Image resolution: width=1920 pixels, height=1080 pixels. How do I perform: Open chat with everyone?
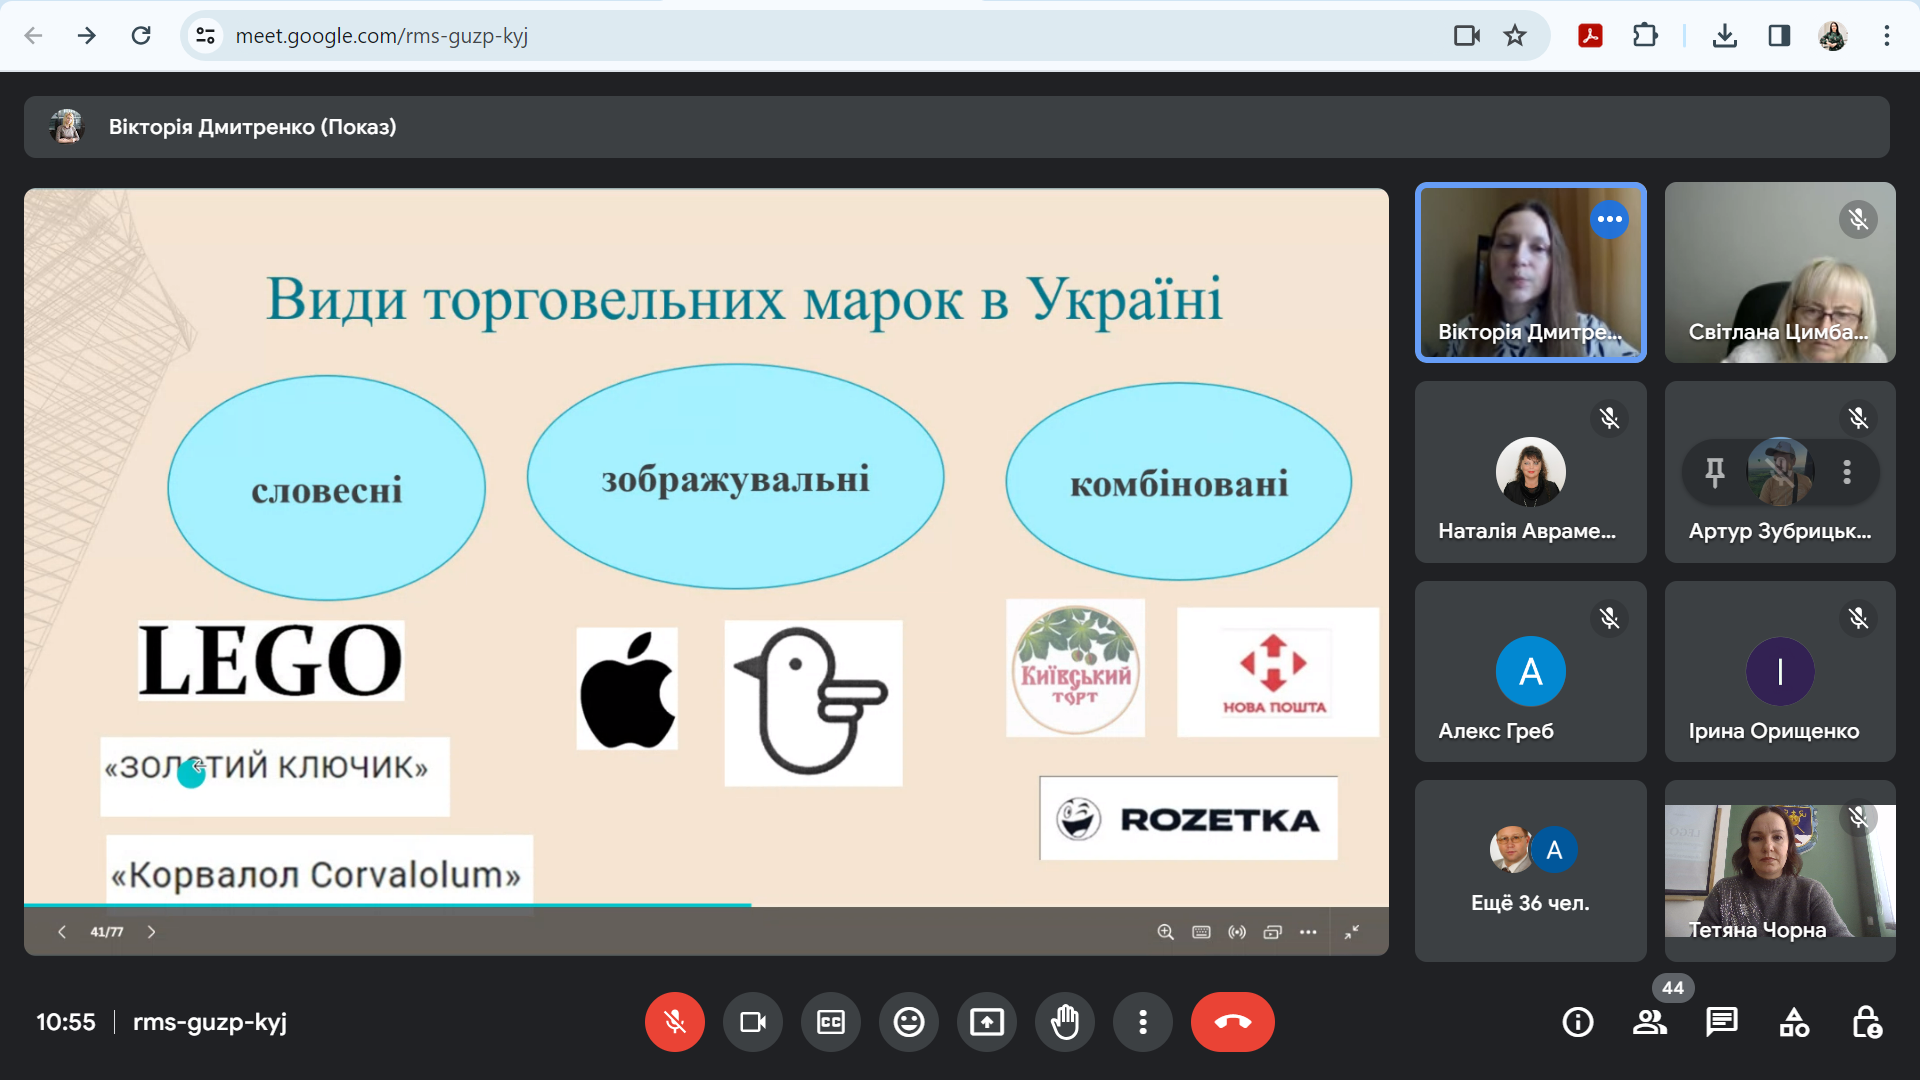(x=1722, y=1022)
